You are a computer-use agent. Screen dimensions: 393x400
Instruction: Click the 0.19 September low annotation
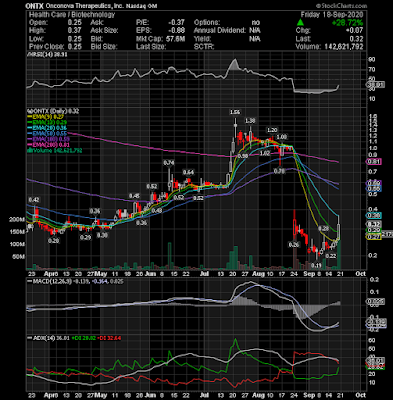316,265
